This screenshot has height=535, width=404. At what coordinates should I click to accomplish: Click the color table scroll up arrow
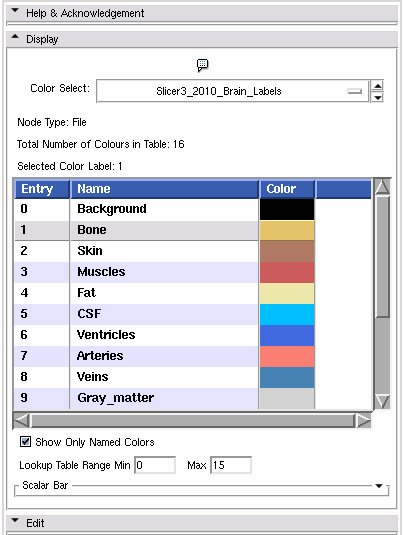point(382,187)
